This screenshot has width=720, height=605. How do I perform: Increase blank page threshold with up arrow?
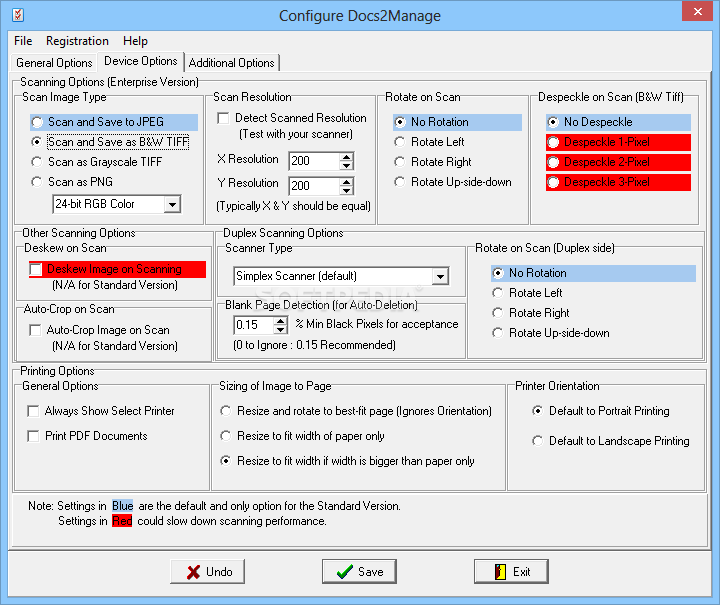click(x=281, y=321)
